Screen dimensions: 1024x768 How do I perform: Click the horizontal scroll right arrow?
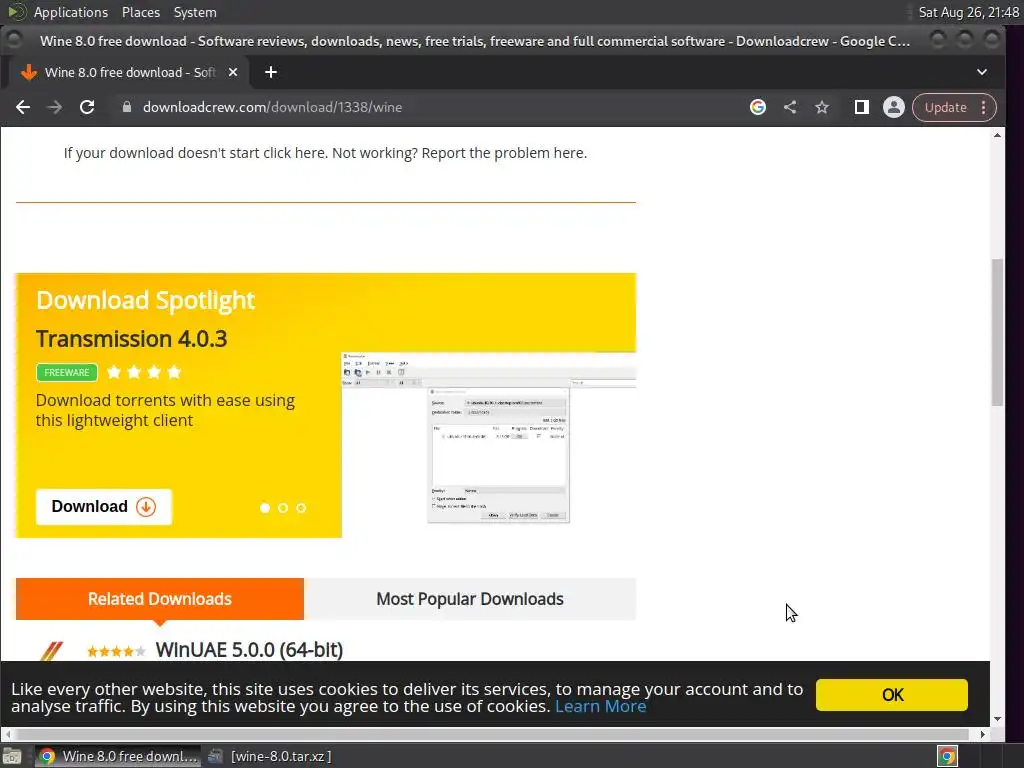[x=983, y=735]
